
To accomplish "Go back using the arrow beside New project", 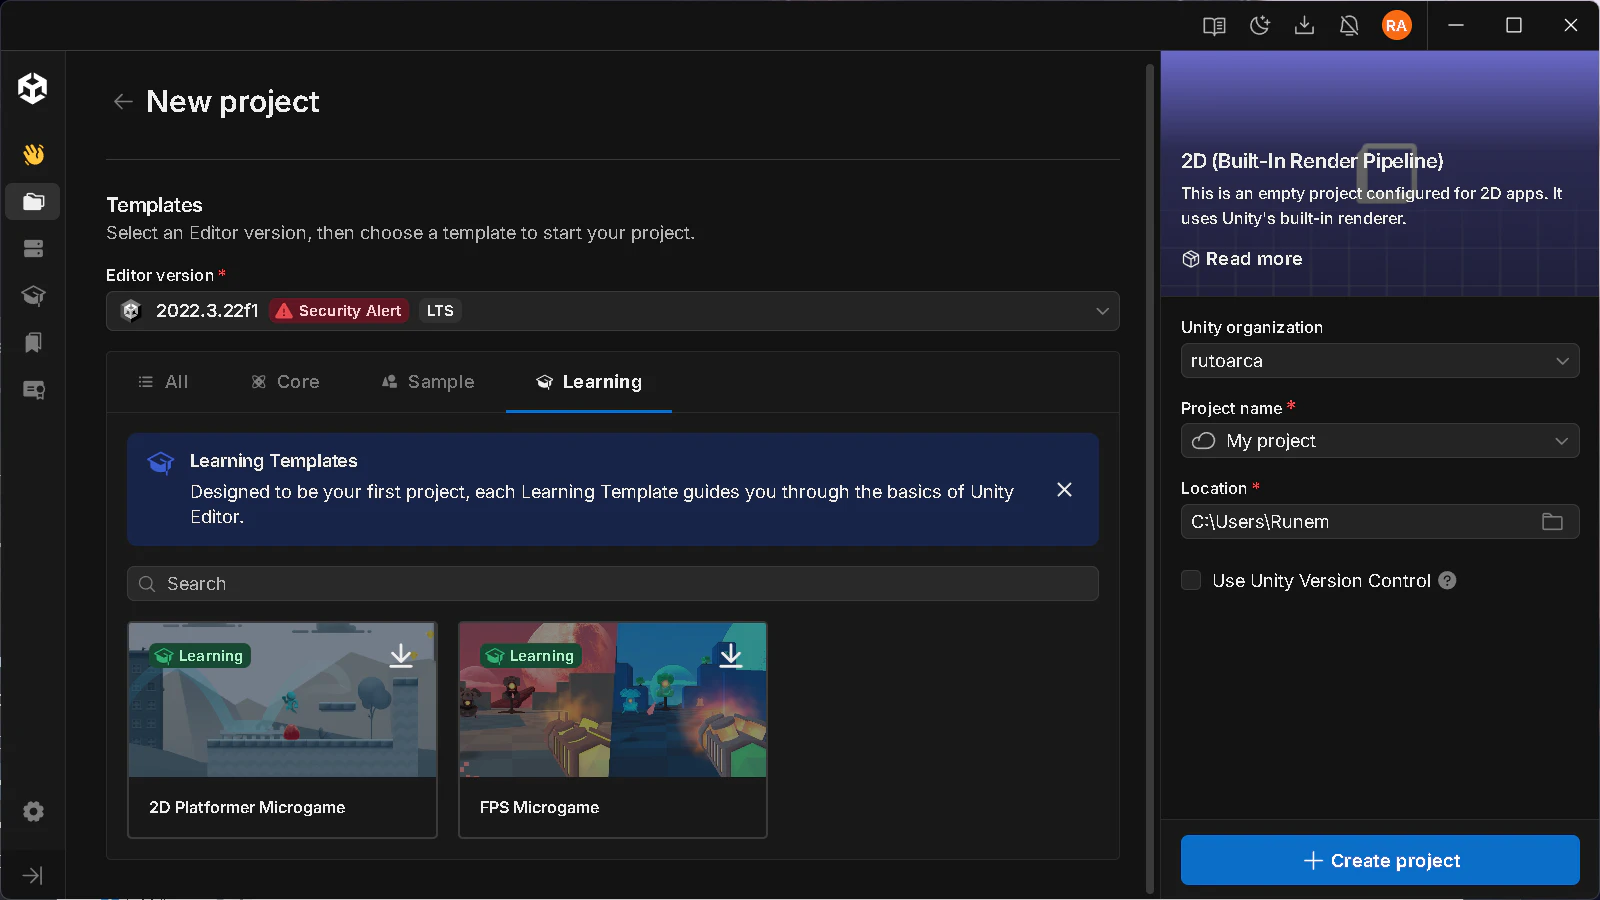I will tap(123, 101).
